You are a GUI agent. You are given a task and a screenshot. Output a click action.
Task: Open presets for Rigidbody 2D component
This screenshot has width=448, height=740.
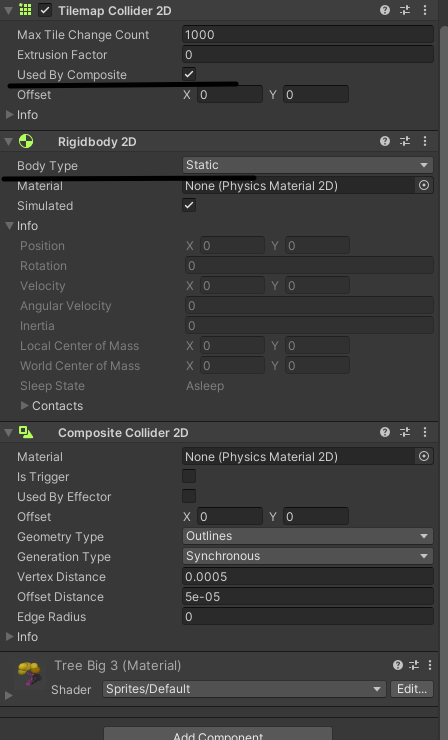405,141
